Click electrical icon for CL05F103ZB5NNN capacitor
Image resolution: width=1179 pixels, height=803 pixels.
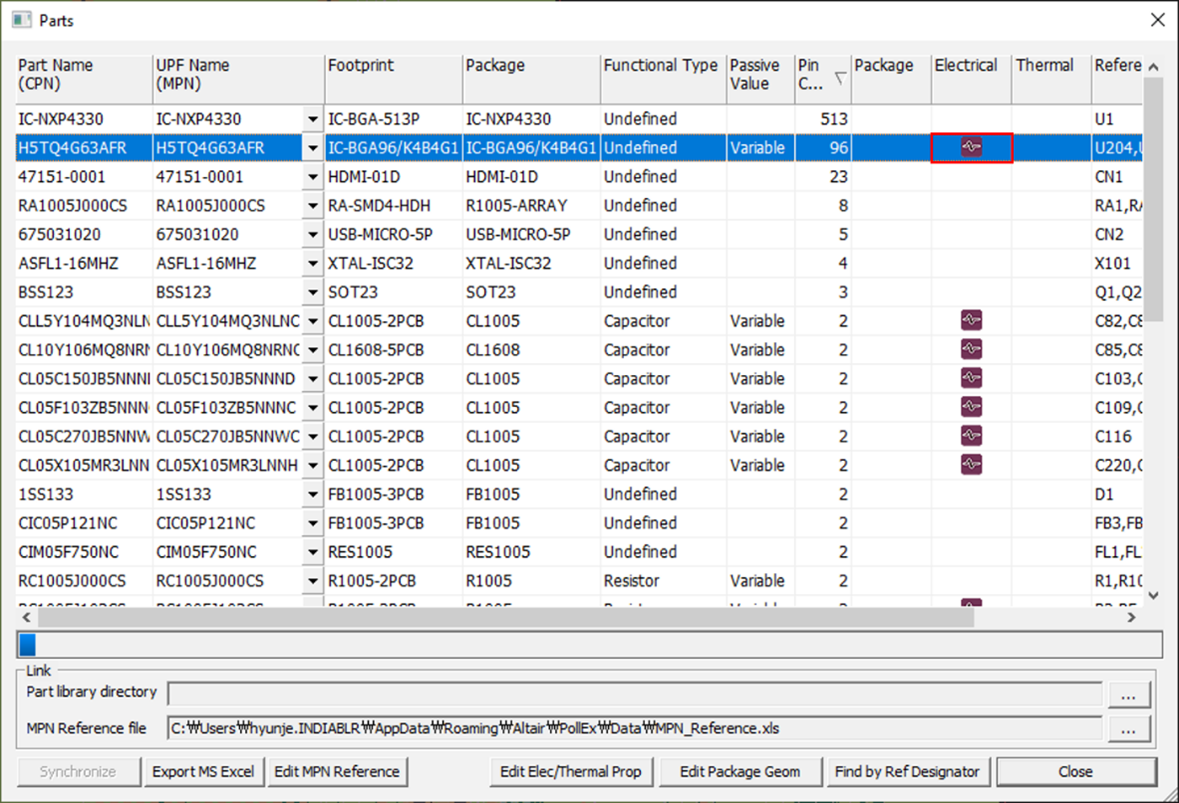point(971,408)
